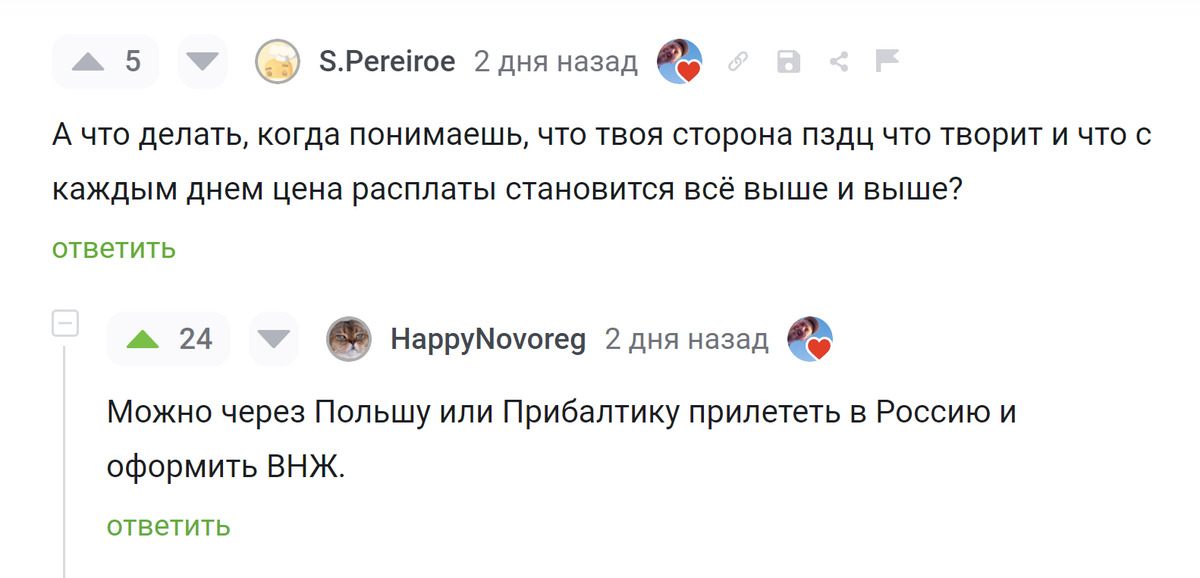Viewport: 1200px width, 578px height.
Task: Open HappyNovoreg user profile link
Action: [x=488, y=340]
